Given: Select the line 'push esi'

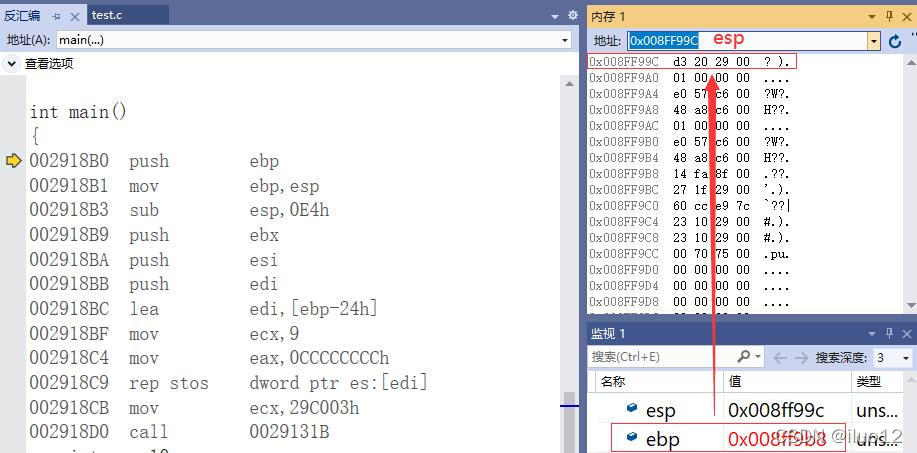Looking at the screenshot, I should (x=154, y=260).
